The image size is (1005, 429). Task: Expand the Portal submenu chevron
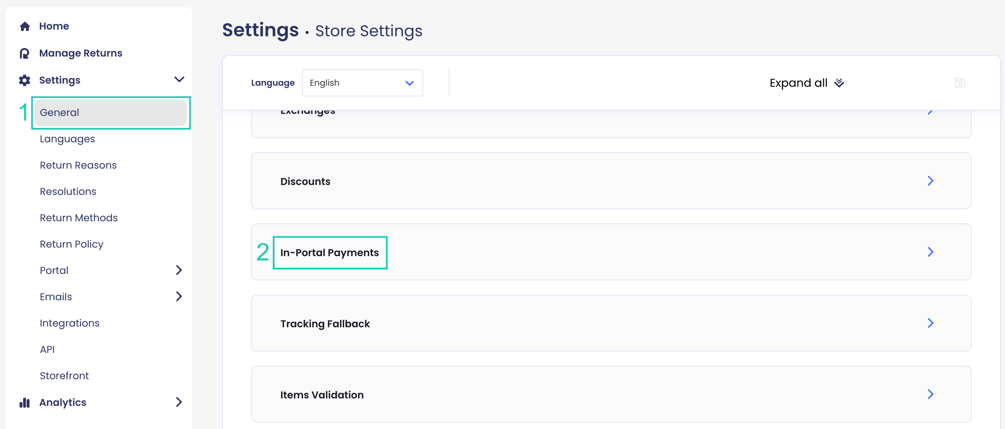[x=179, y=271]
